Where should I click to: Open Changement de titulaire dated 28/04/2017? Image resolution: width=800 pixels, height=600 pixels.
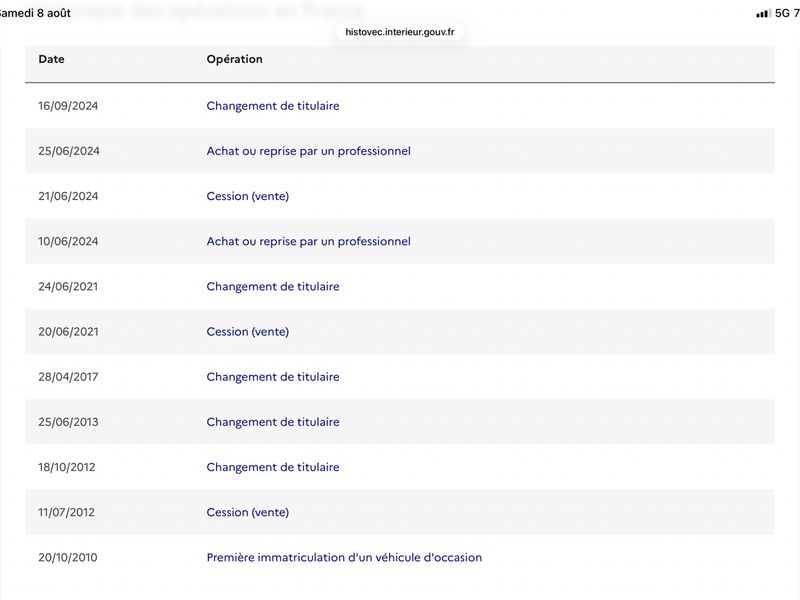(272, 377)
